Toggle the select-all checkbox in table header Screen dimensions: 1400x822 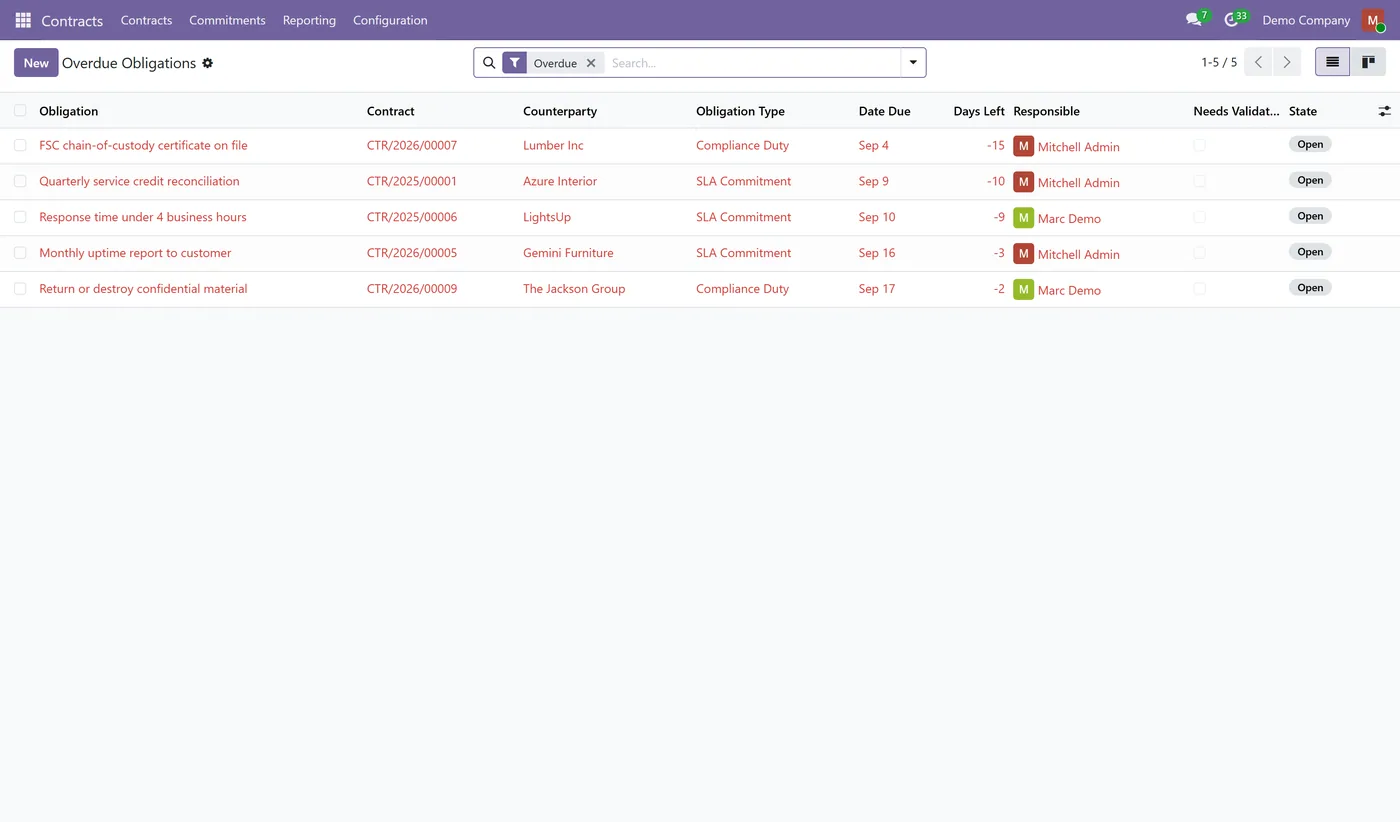20,110
